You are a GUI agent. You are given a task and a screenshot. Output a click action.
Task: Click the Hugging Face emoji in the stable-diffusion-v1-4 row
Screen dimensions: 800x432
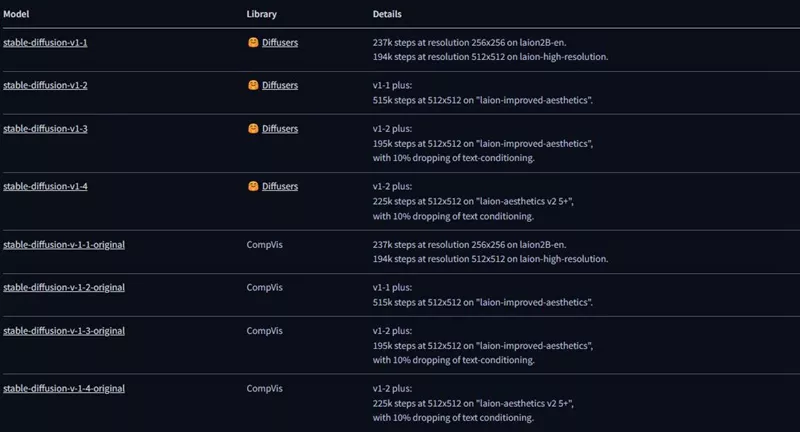tap(253, 186)
